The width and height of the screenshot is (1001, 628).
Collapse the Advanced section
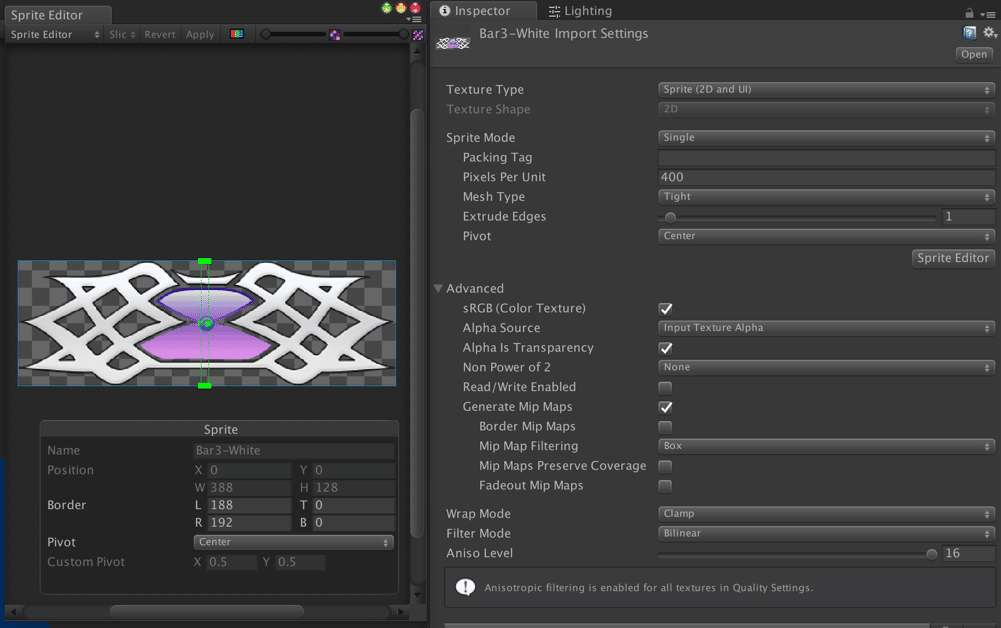(x=438, y=288)
